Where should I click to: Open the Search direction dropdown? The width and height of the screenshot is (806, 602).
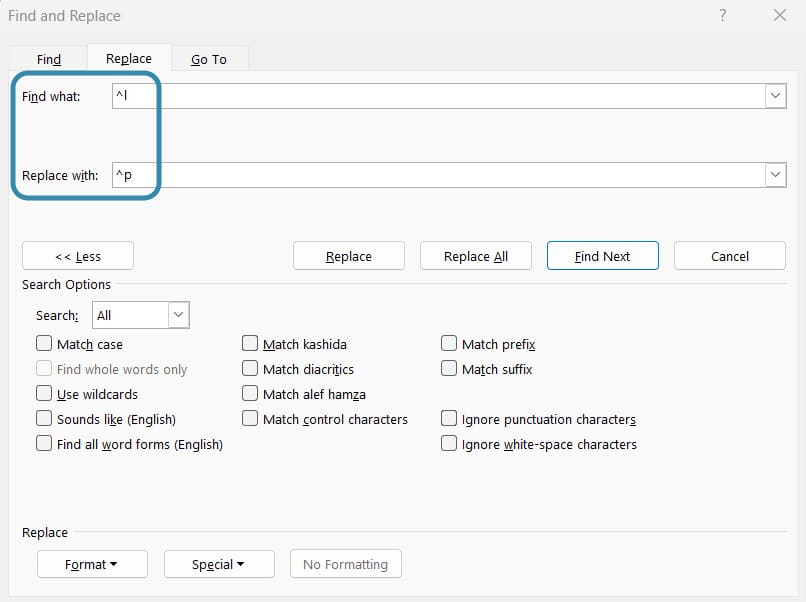178,315
